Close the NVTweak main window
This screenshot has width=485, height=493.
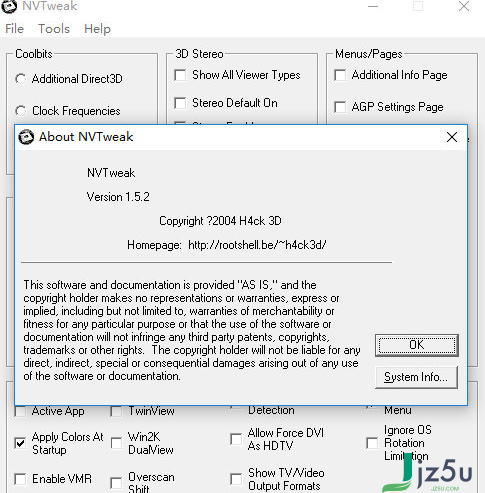pos(464,6)
